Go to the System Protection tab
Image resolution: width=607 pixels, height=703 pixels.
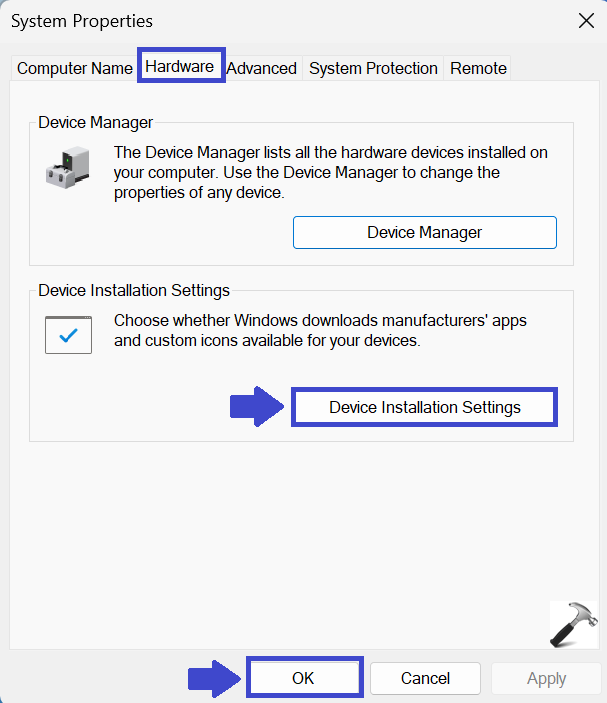[373, 68]
